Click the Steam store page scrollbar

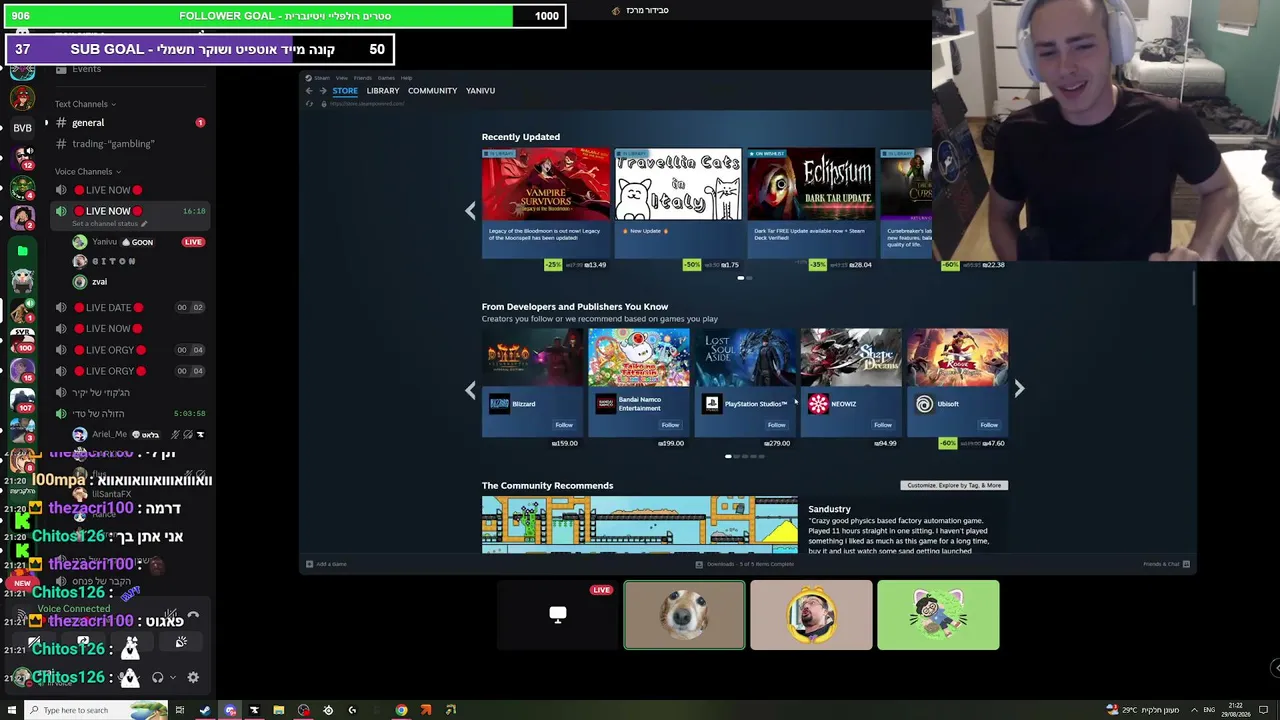pos(1195,288)
